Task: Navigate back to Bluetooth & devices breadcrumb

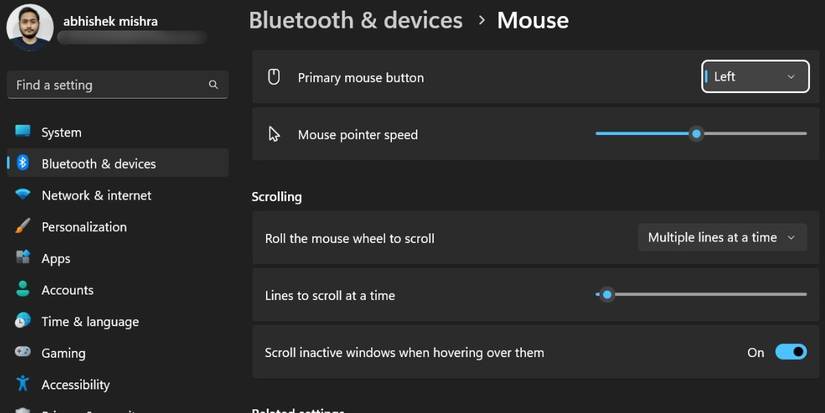Action: click(x=355, y=20)
